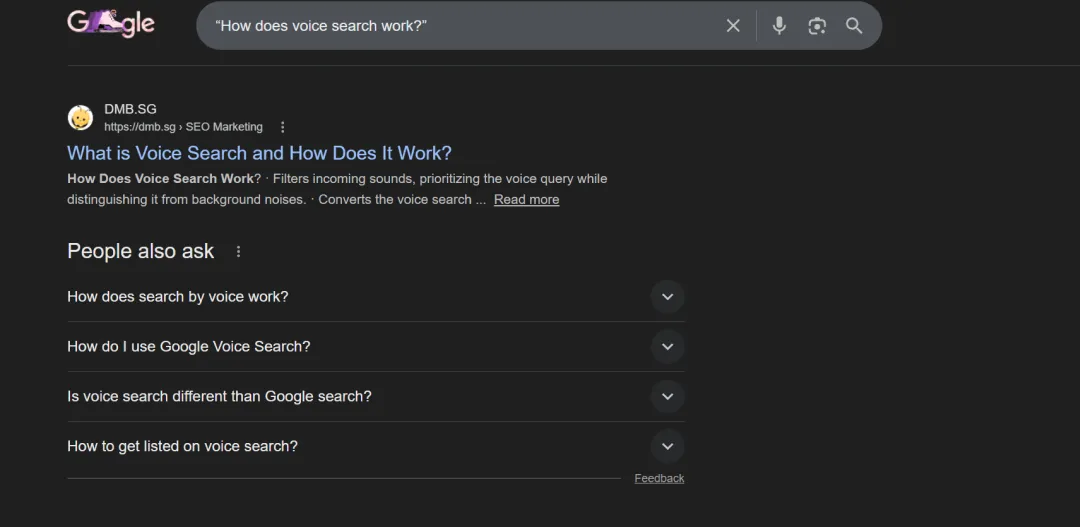Expand How do I use Google Voice Search?
Screen dimensions: 1080x527
pos(375,347)
